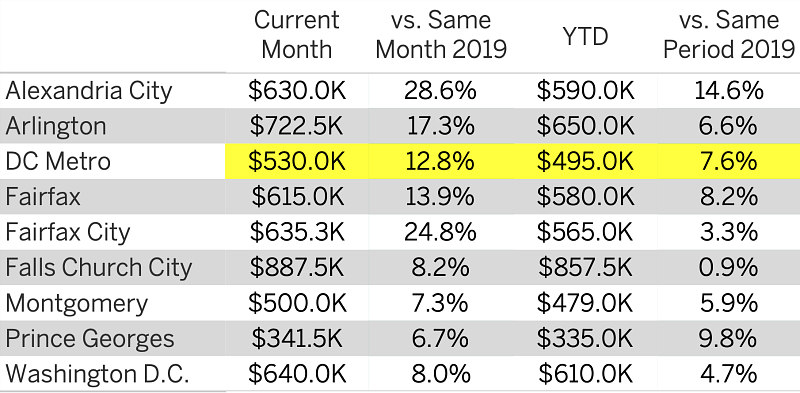
Task: Click the 28.6% Alexandria City change value
Action: [440, 91]
